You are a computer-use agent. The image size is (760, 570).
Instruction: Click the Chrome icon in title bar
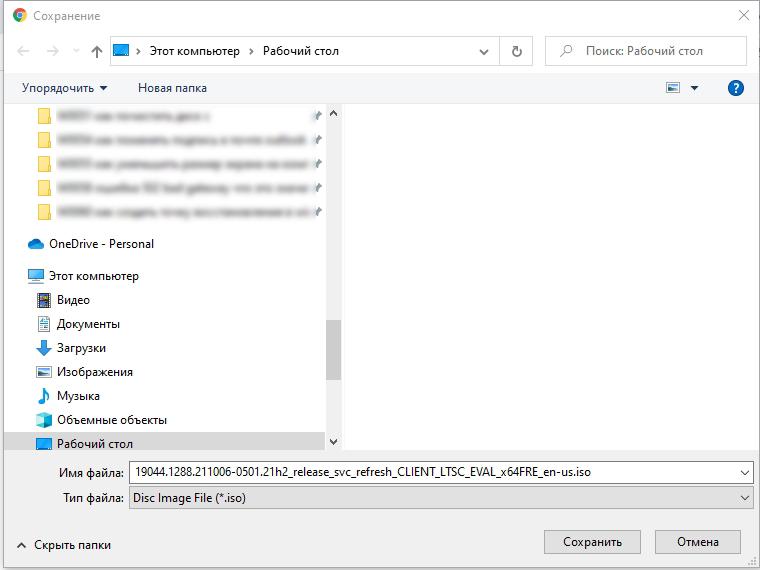pos(20,16)
